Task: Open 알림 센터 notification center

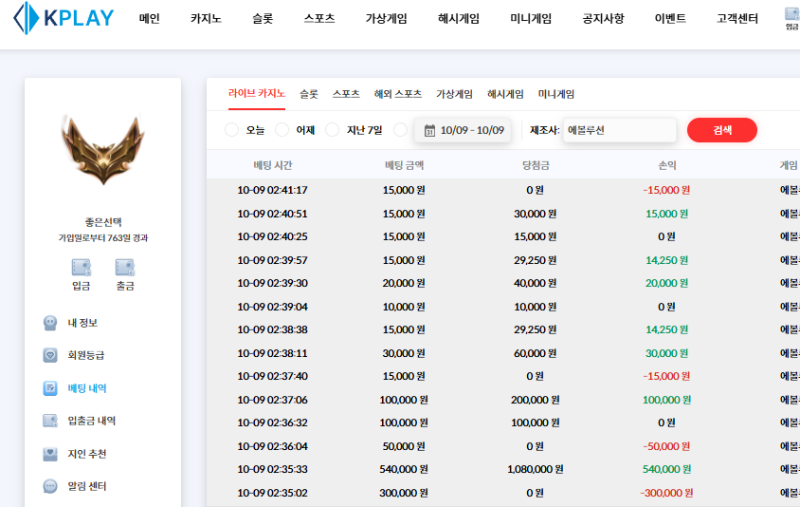Action: 86,486
